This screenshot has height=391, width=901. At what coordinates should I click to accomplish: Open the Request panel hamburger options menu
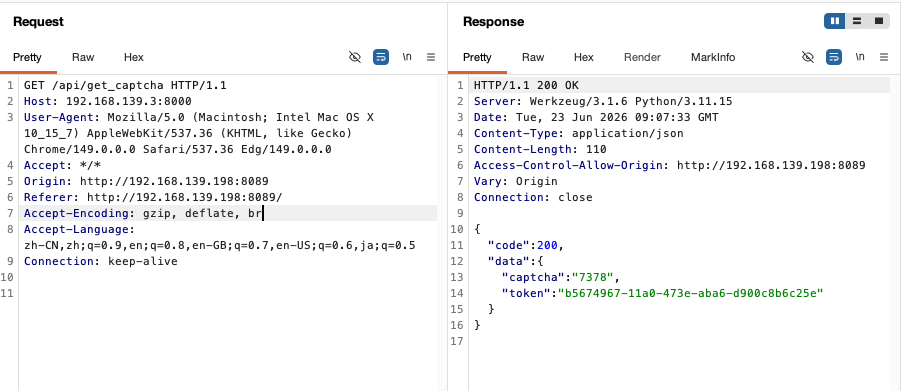pyautogui.click(x=431, y=57)
